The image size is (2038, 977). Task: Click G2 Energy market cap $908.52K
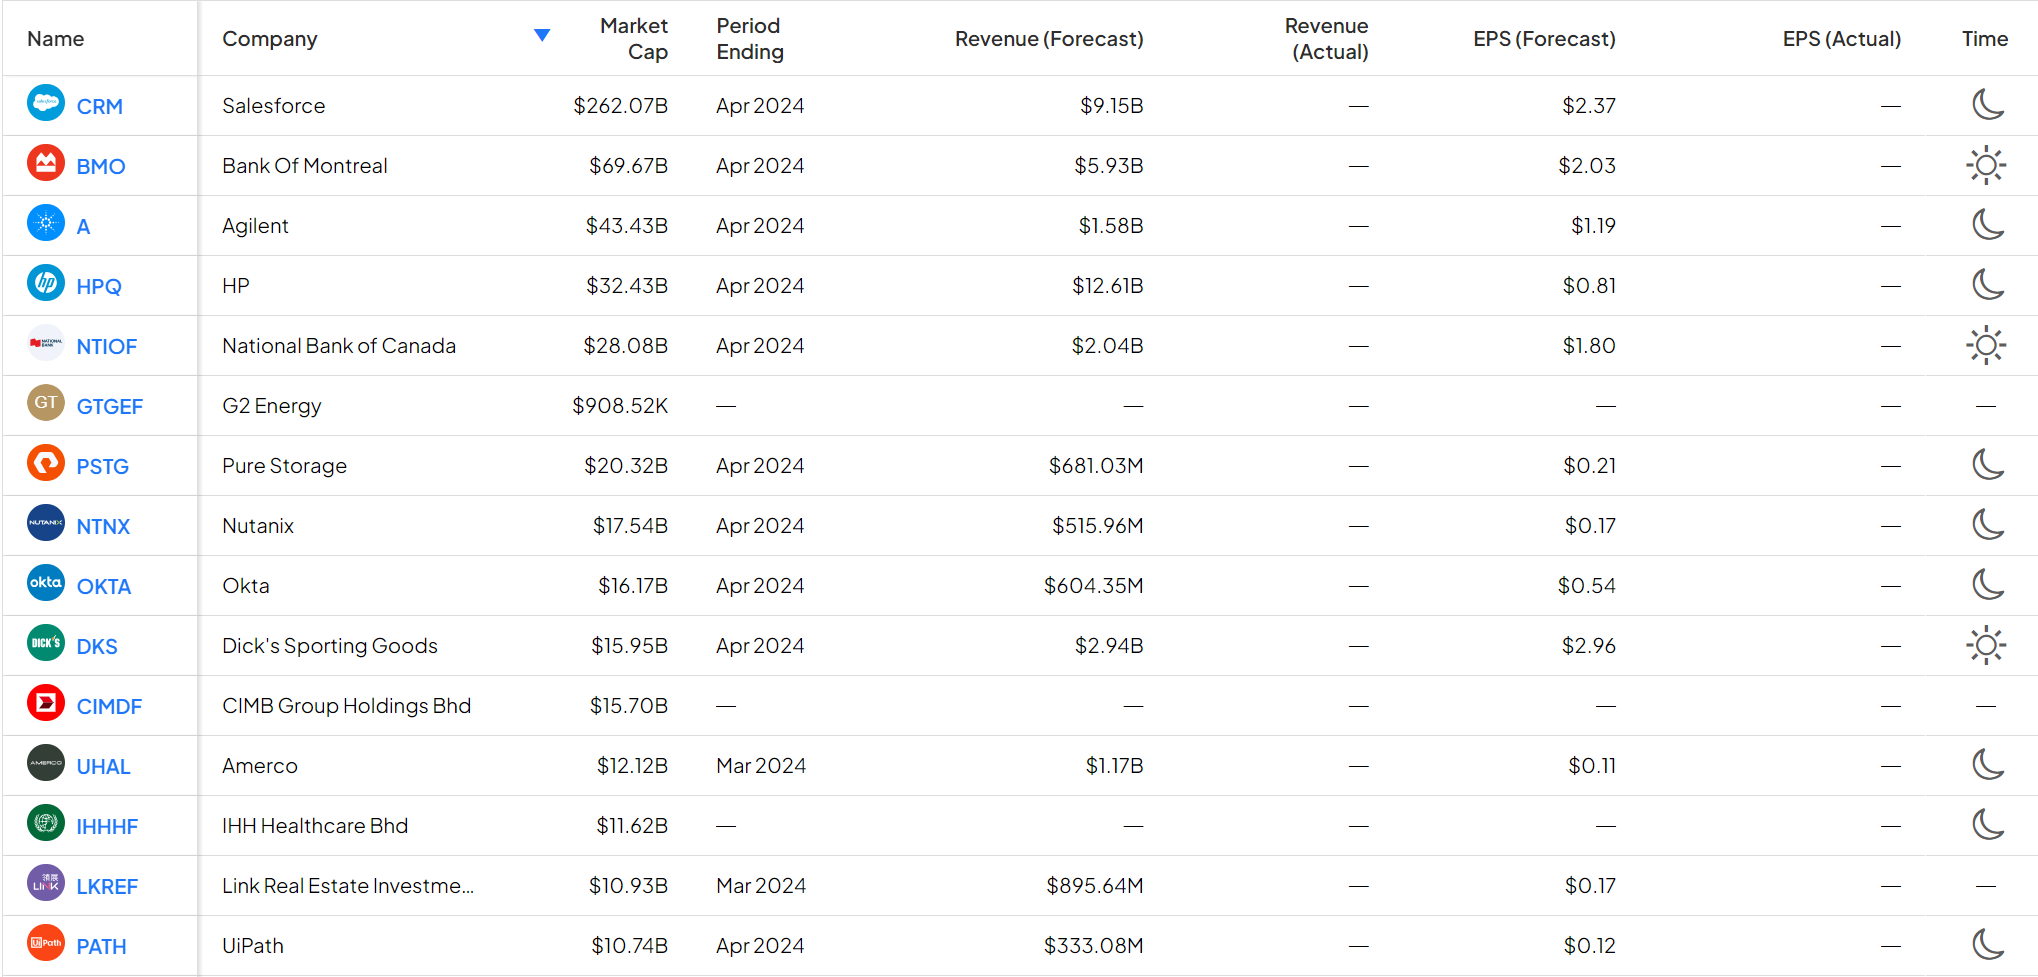(620, 405)
